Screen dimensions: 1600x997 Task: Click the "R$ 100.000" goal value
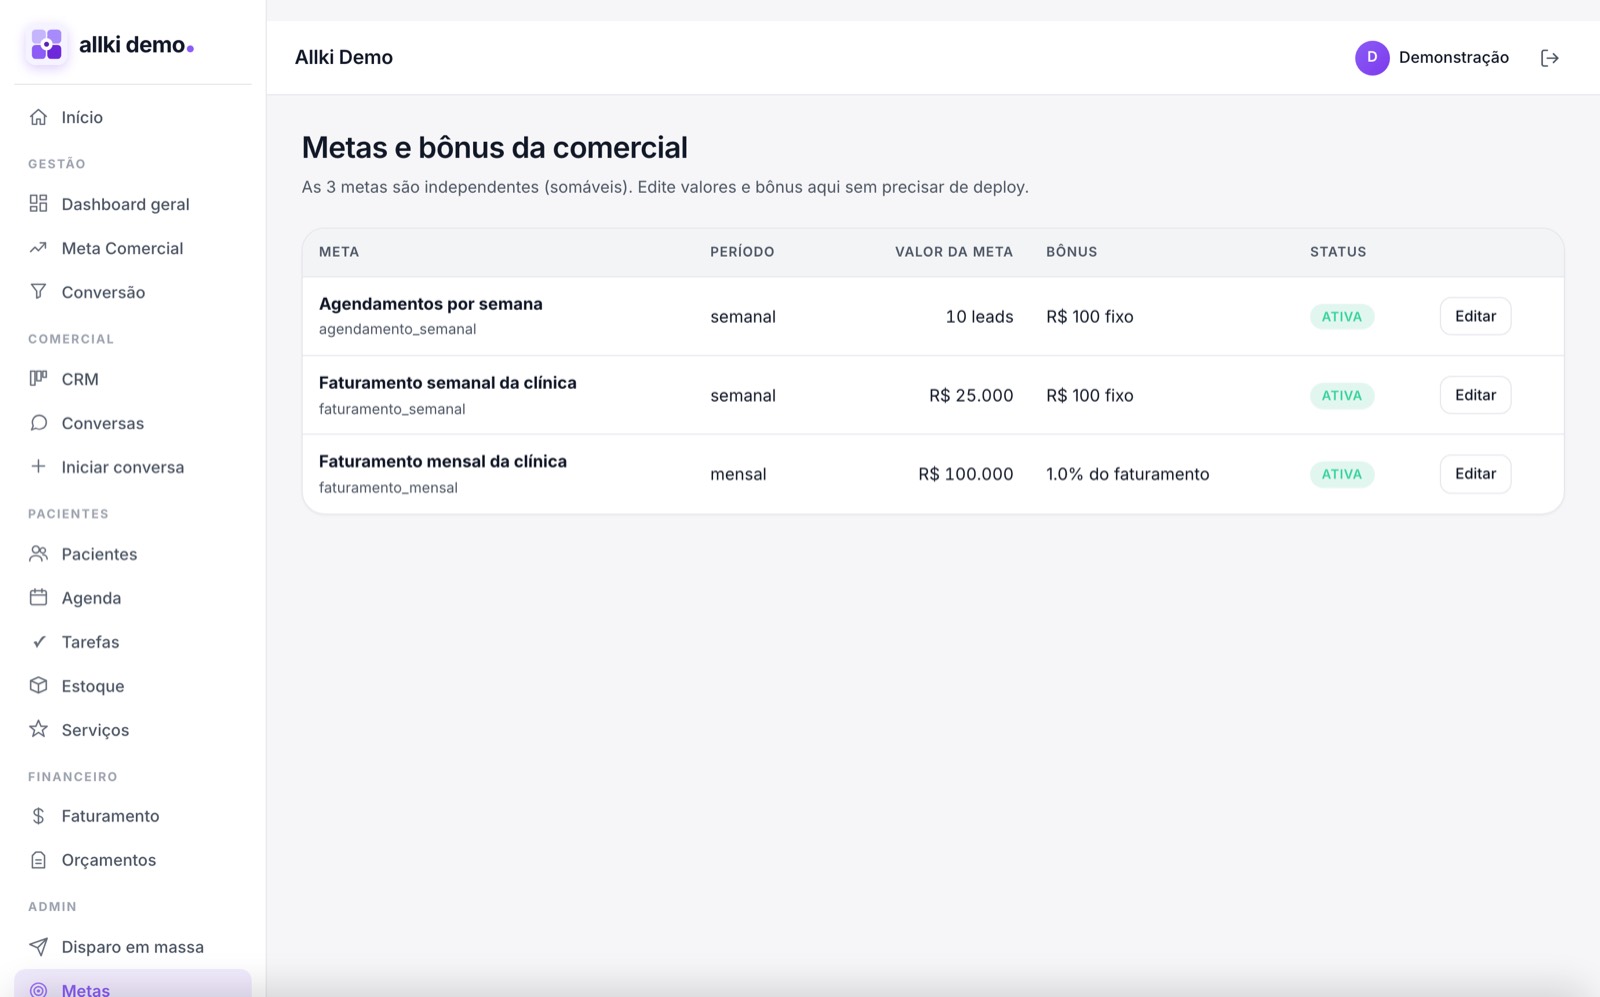(x=966, y=474)
